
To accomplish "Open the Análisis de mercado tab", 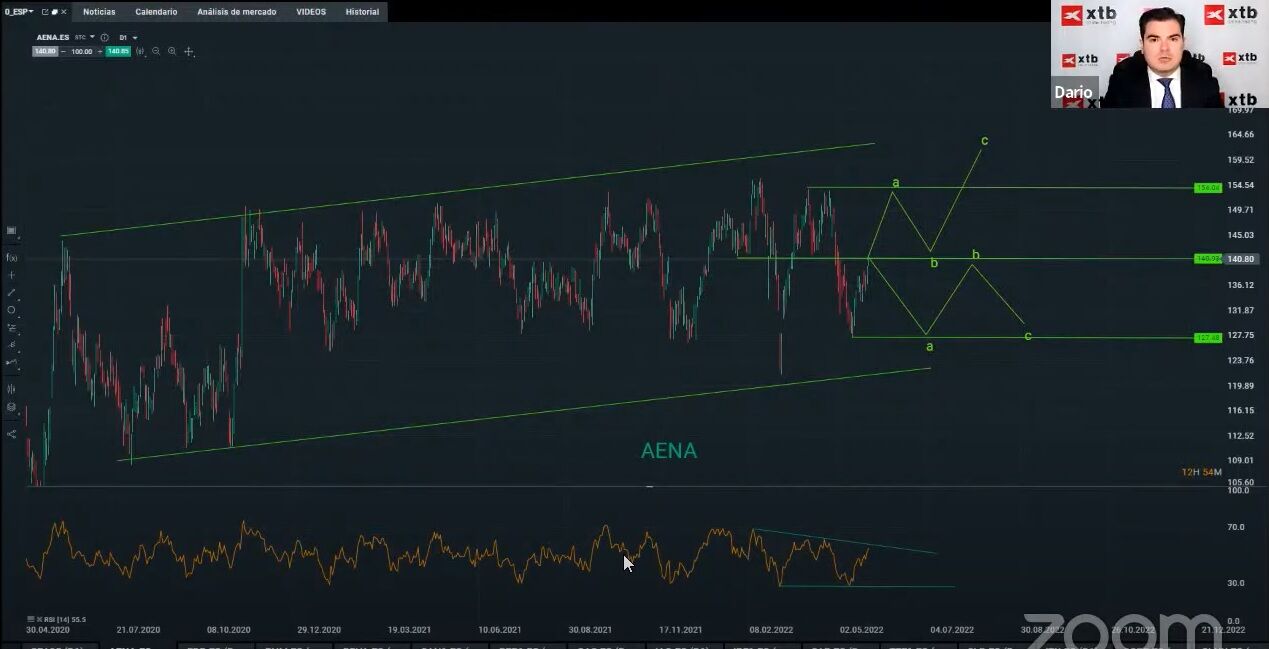I will click(x=238, y=12).
